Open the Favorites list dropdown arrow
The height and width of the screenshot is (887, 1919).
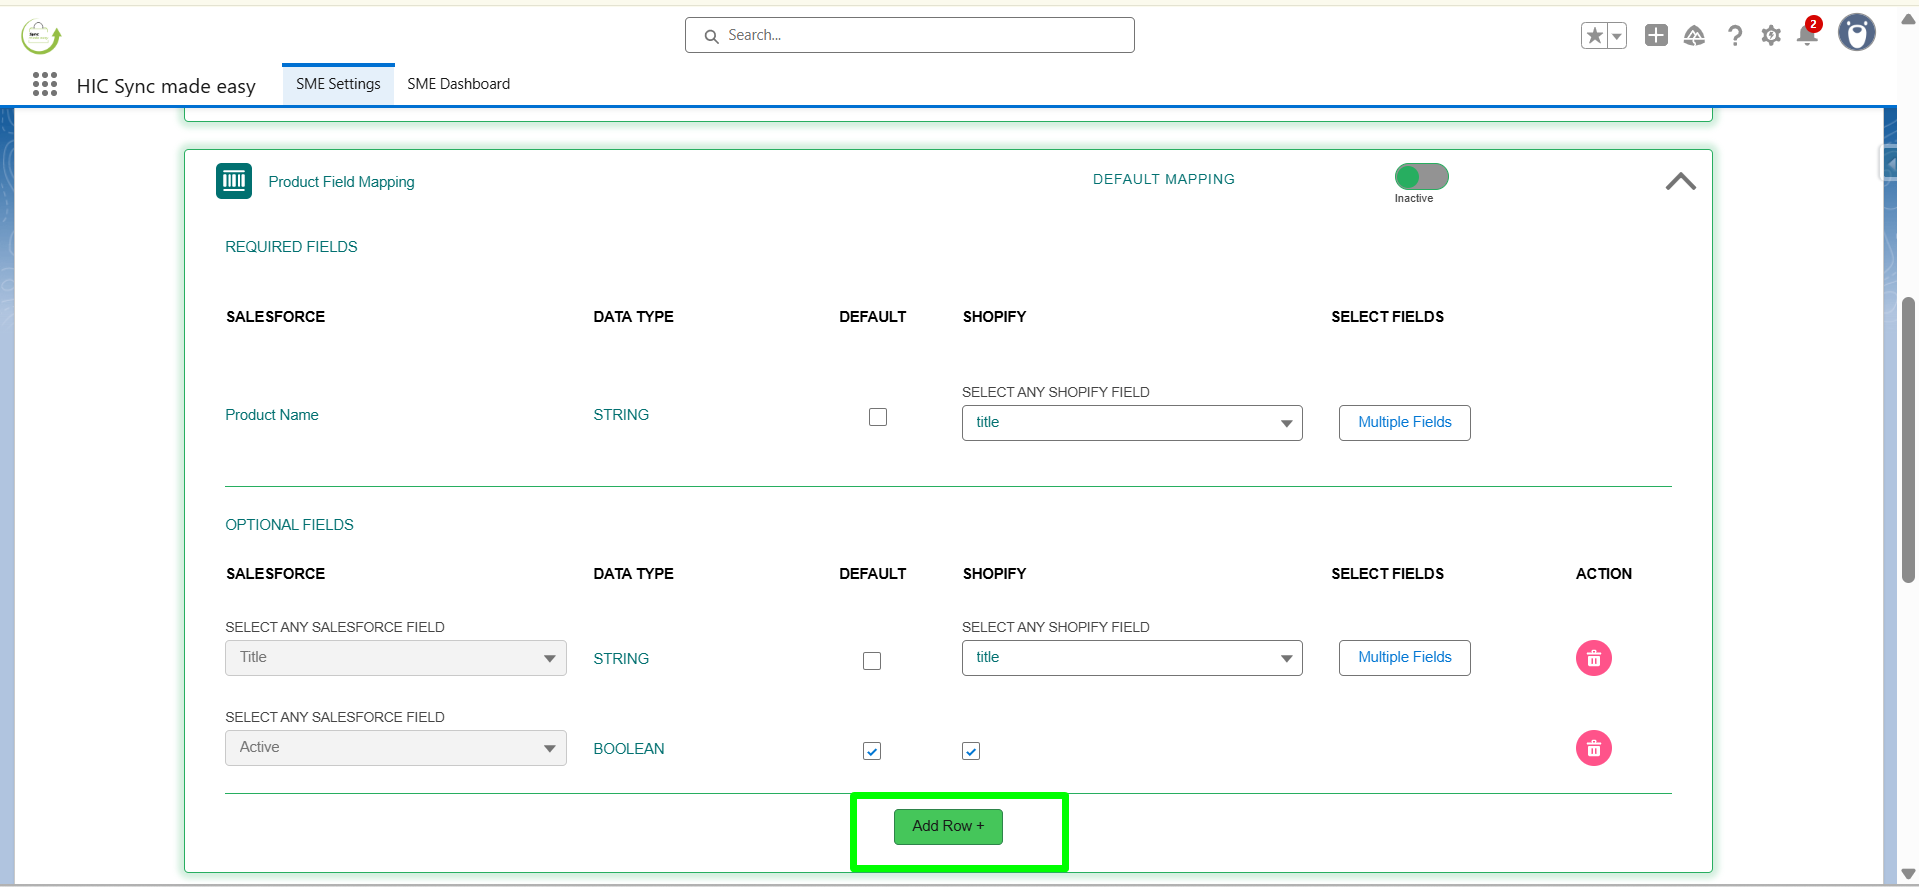[x=1616, y=36]
